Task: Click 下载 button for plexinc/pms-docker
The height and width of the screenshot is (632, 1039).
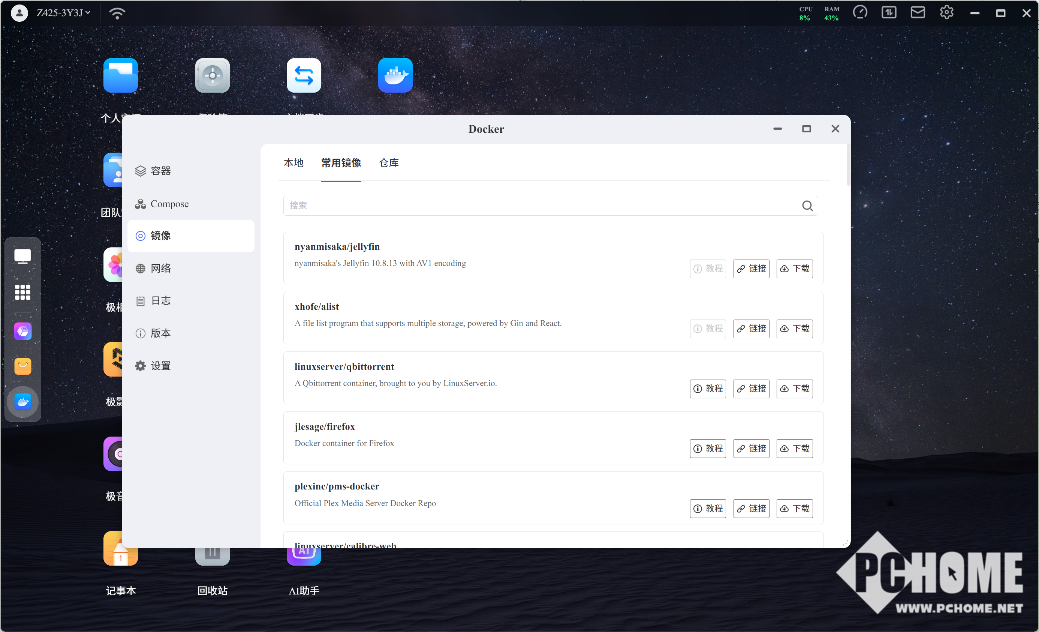Action: [x=795, y=509]
